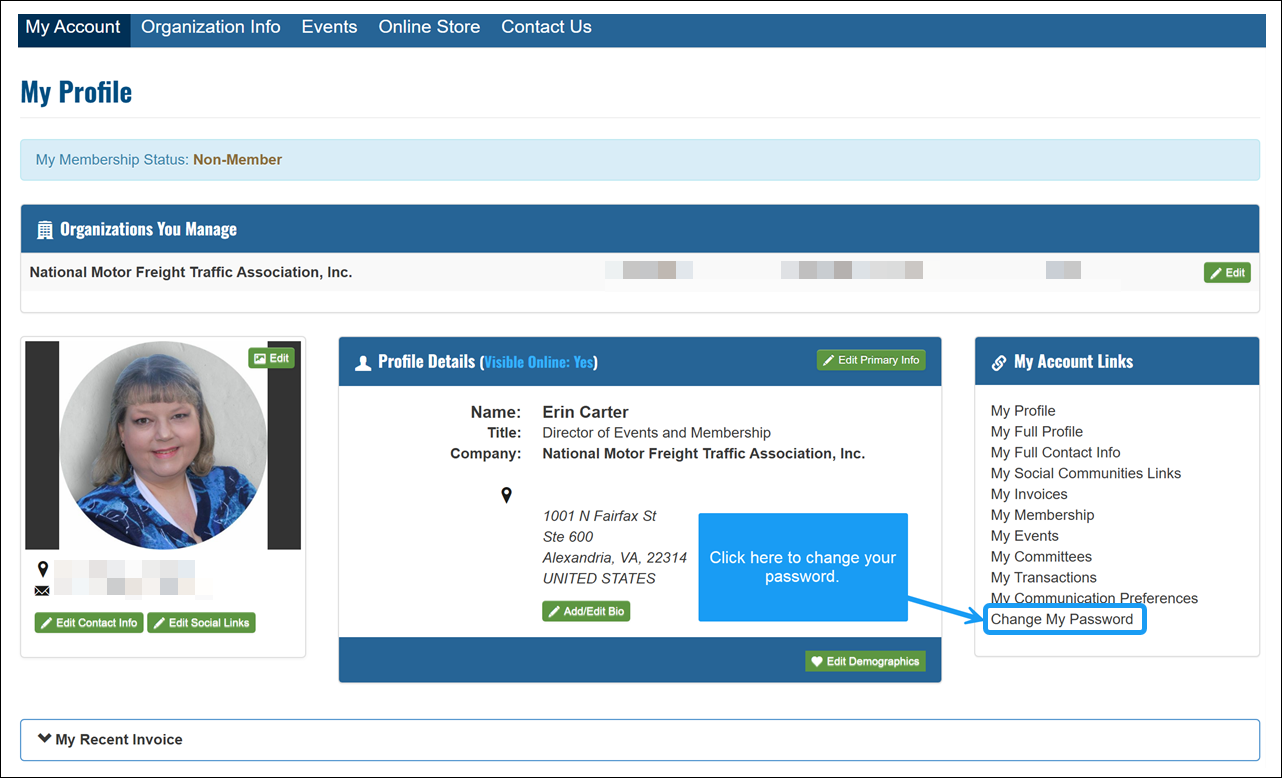Click the building icon in Organizations You Manage
The width and height of the screenshot is (1282, 778).
pos(44,230)
